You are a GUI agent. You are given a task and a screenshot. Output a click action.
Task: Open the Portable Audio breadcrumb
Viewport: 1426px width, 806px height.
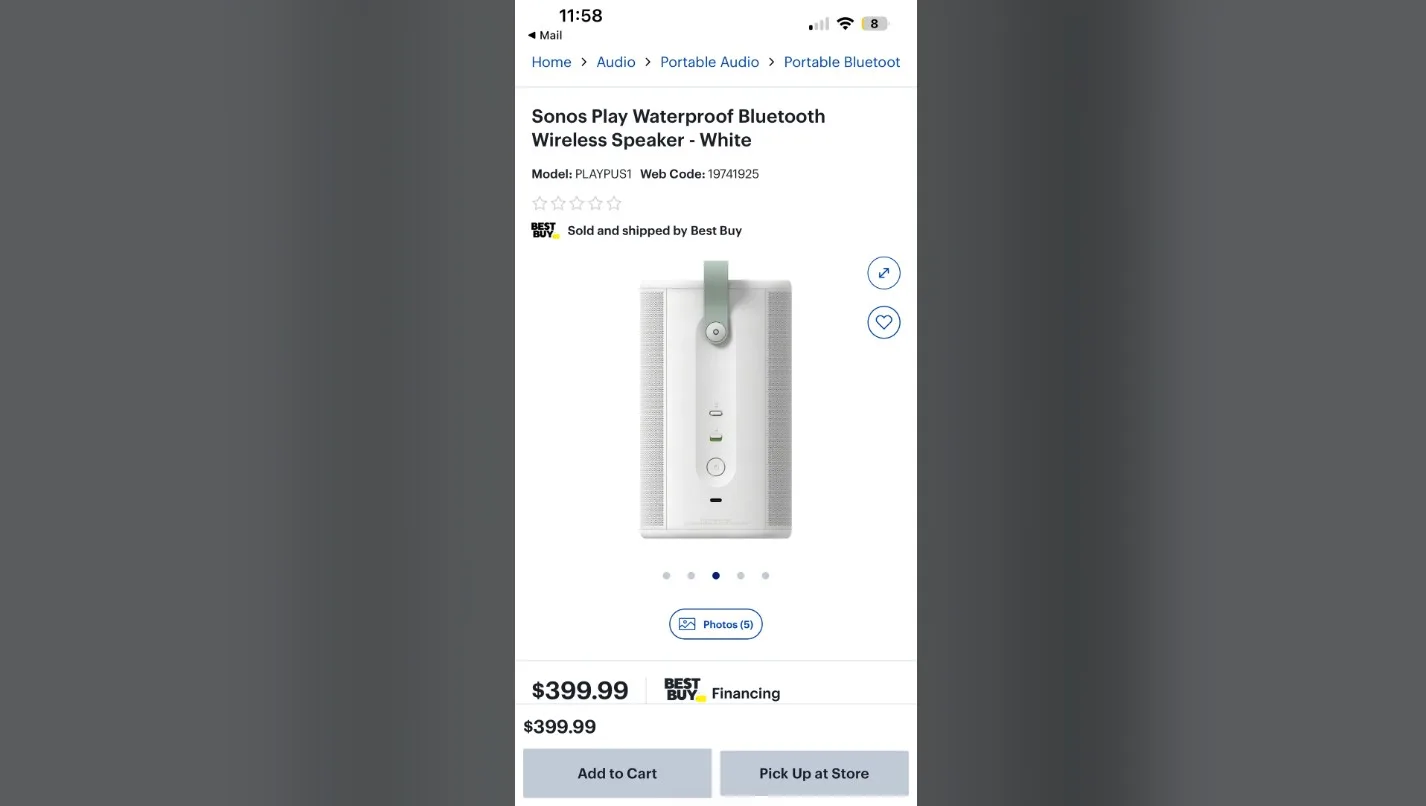click(x=709, y=62)
